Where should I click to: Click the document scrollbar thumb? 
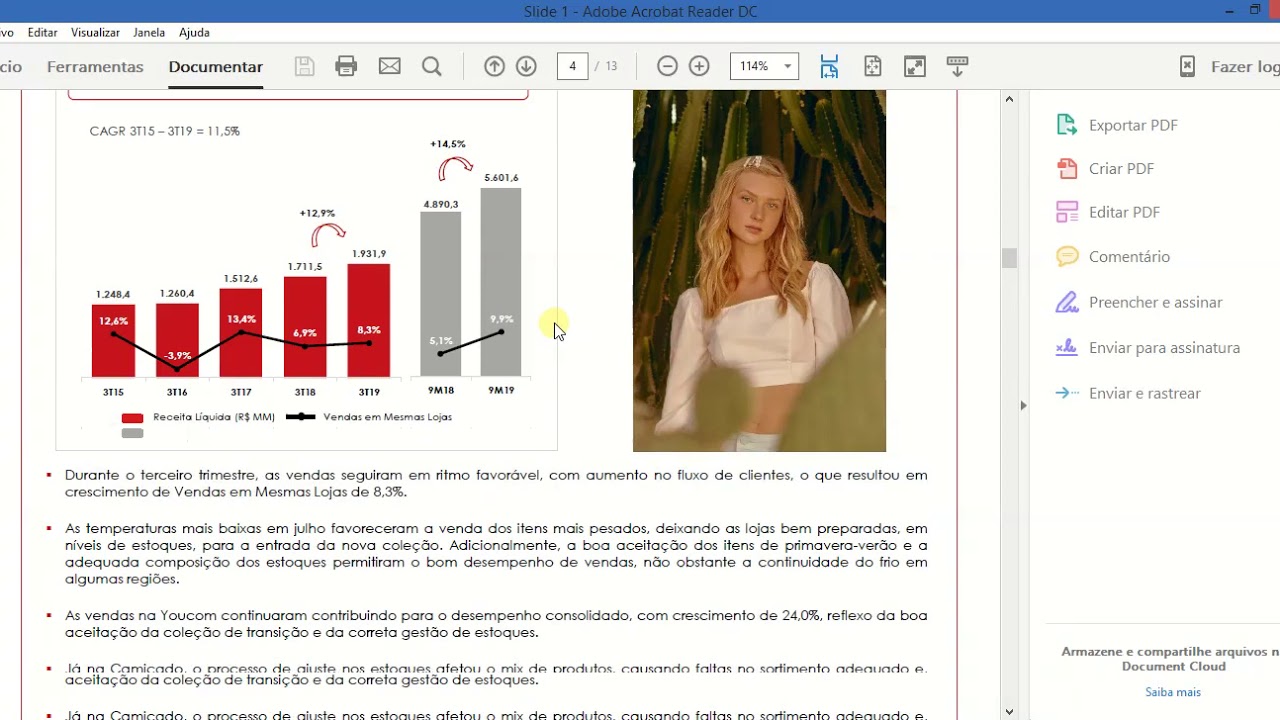pyautogui.click(x=1009, y=258)
